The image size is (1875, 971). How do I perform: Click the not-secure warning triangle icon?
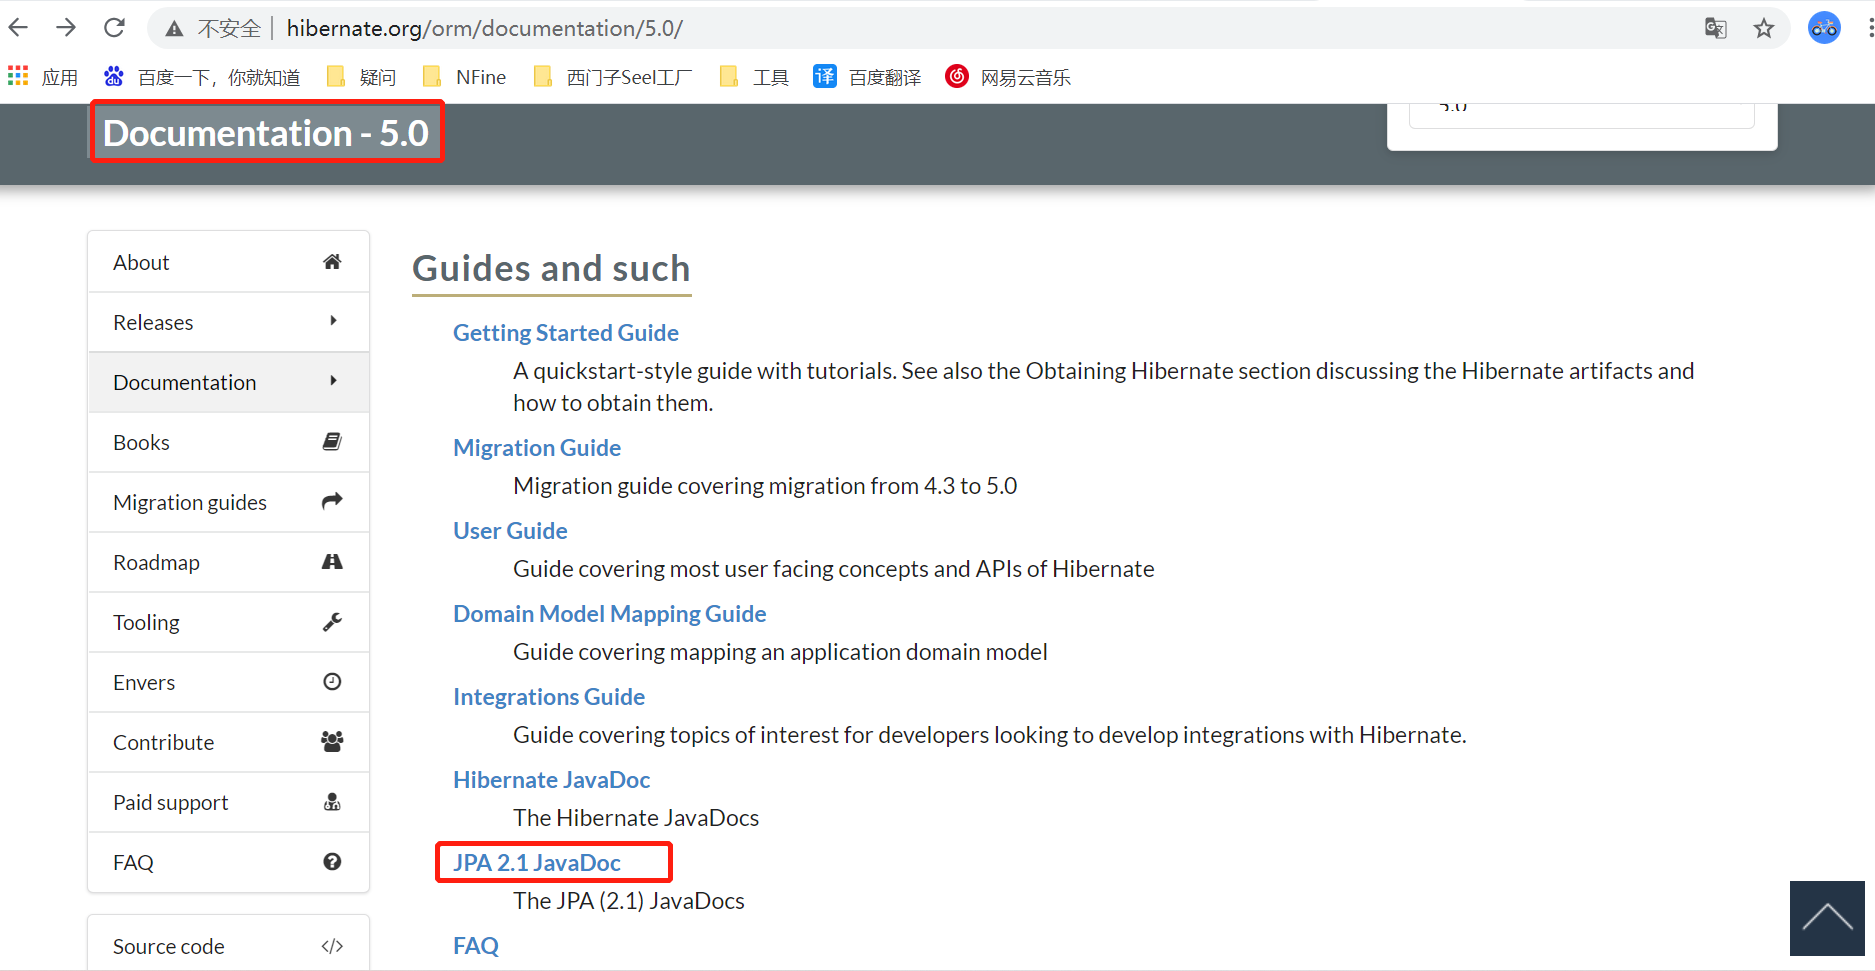(x=174, y=29)
